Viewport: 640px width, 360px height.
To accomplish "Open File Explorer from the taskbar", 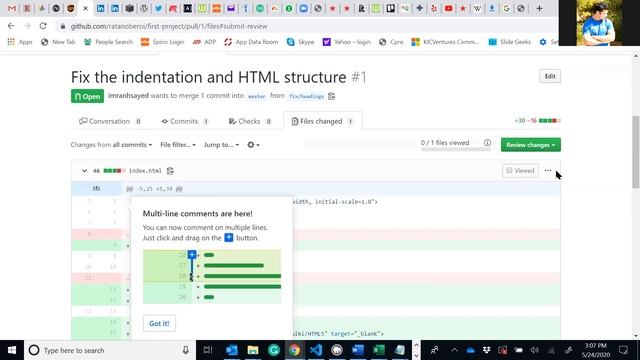I will (x=253, y=350).
